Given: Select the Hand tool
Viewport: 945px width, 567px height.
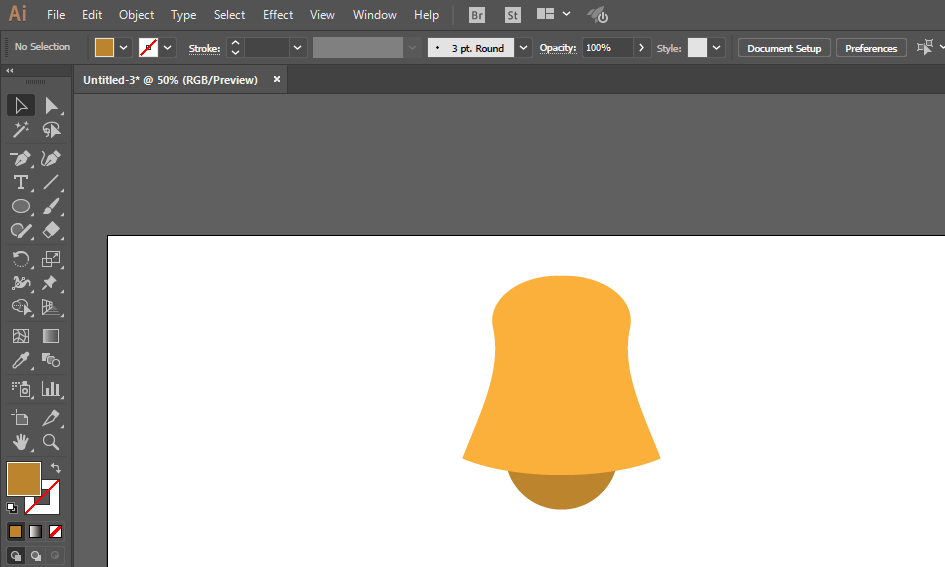Looking at the screenshot, I should (20, 442).
